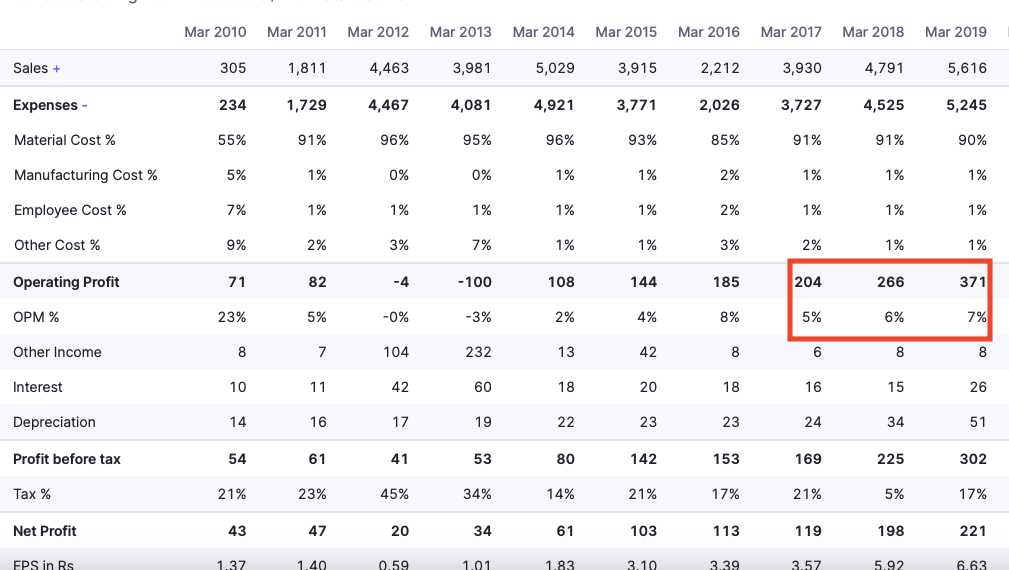Select the Mar 2013 Operating Profit value -100
The height and width of the screenshot is (570, 1009).
474,283
